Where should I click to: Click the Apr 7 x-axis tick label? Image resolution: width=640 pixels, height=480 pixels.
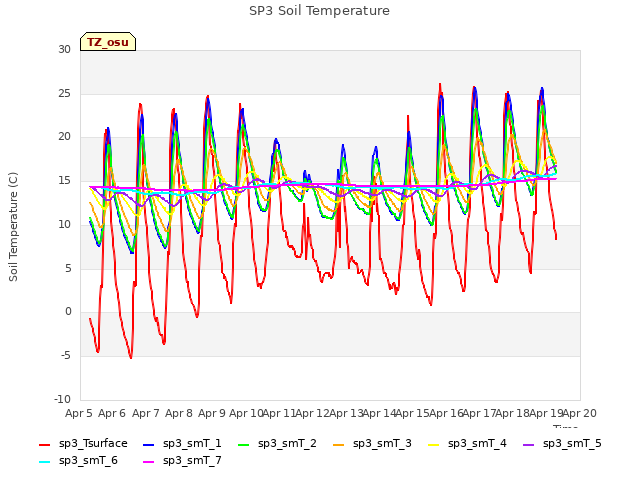146,413
